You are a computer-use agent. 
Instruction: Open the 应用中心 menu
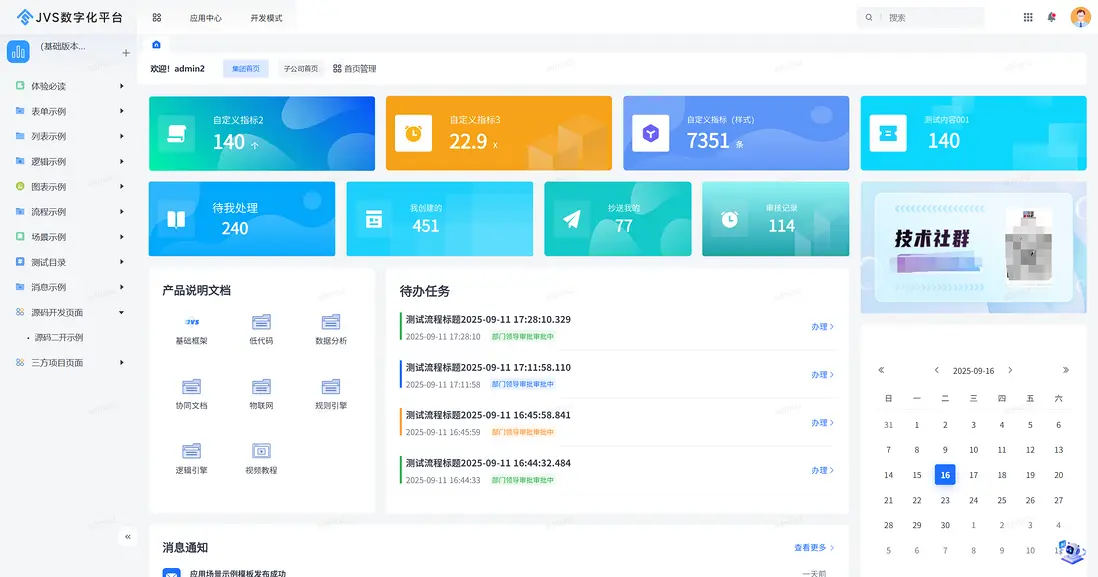pos(207,16)
